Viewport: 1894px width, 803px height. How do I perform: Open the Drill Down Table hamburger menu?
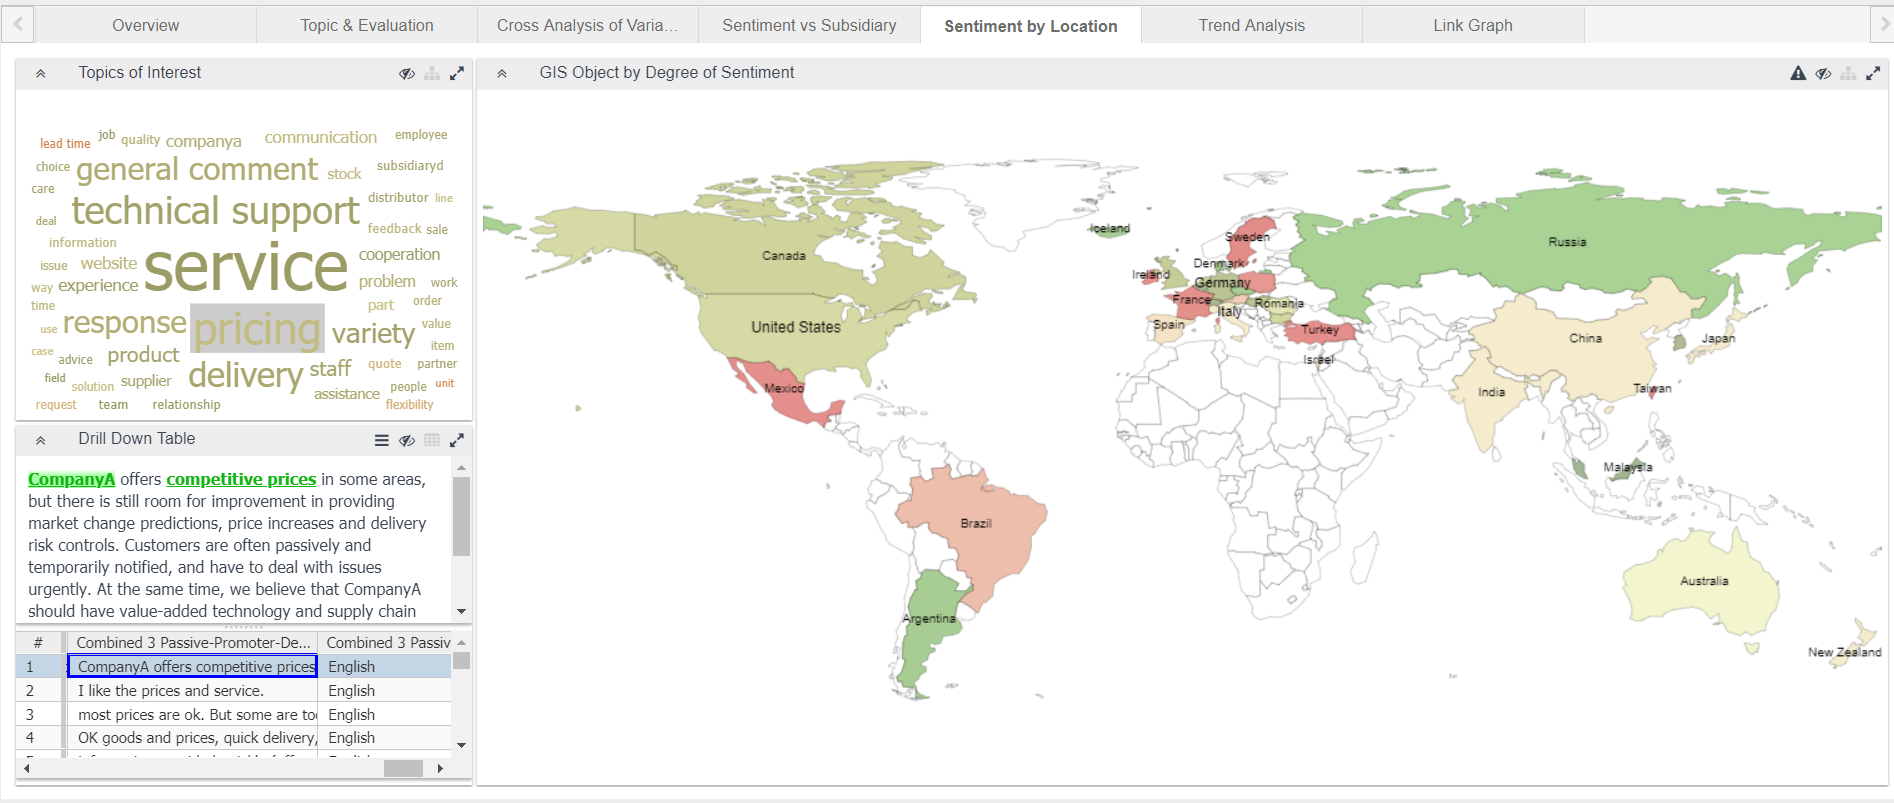[x=382, y=440]
